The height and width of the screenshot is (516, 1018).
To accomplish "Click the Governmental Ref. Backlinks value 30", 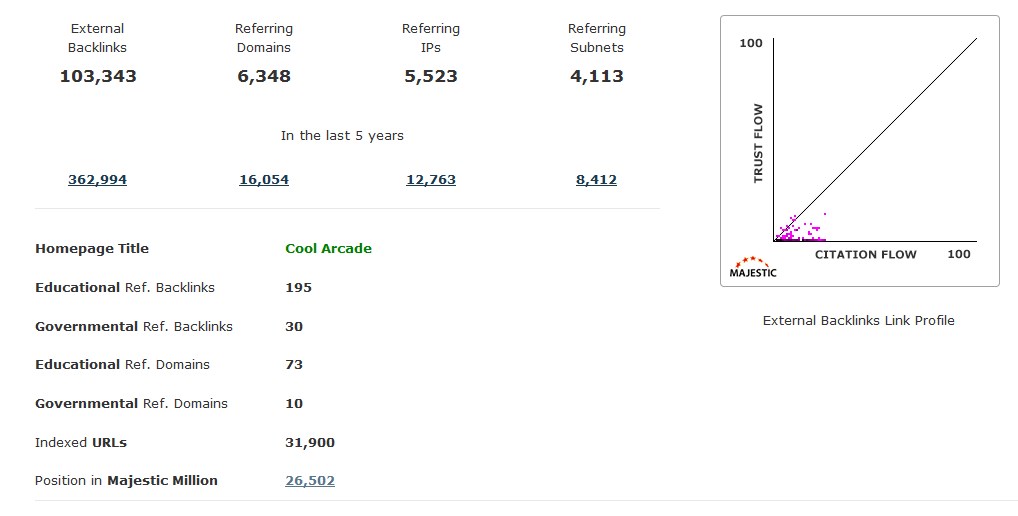I will tap(294, 327).
